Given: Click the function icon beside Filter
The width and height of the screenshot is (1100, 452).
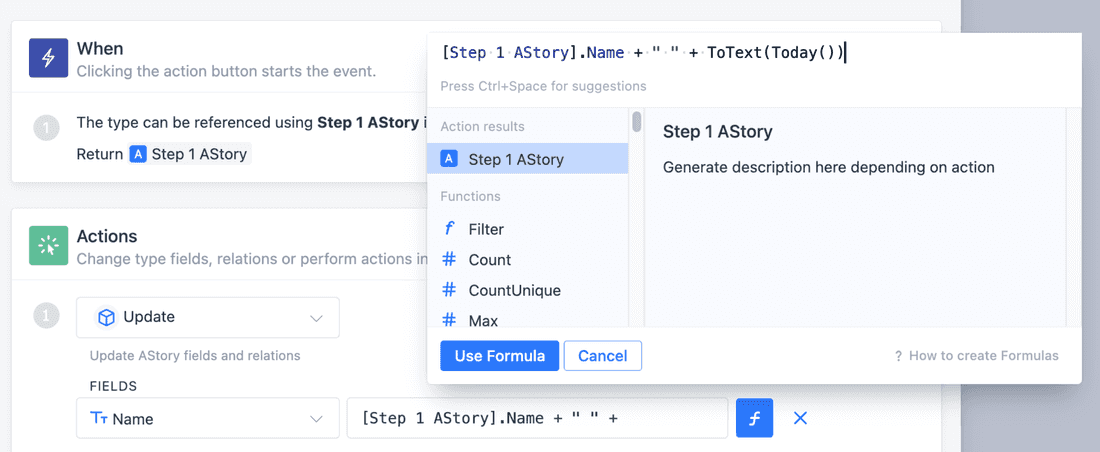Looking at the screenshot, I should pos(449,229).
